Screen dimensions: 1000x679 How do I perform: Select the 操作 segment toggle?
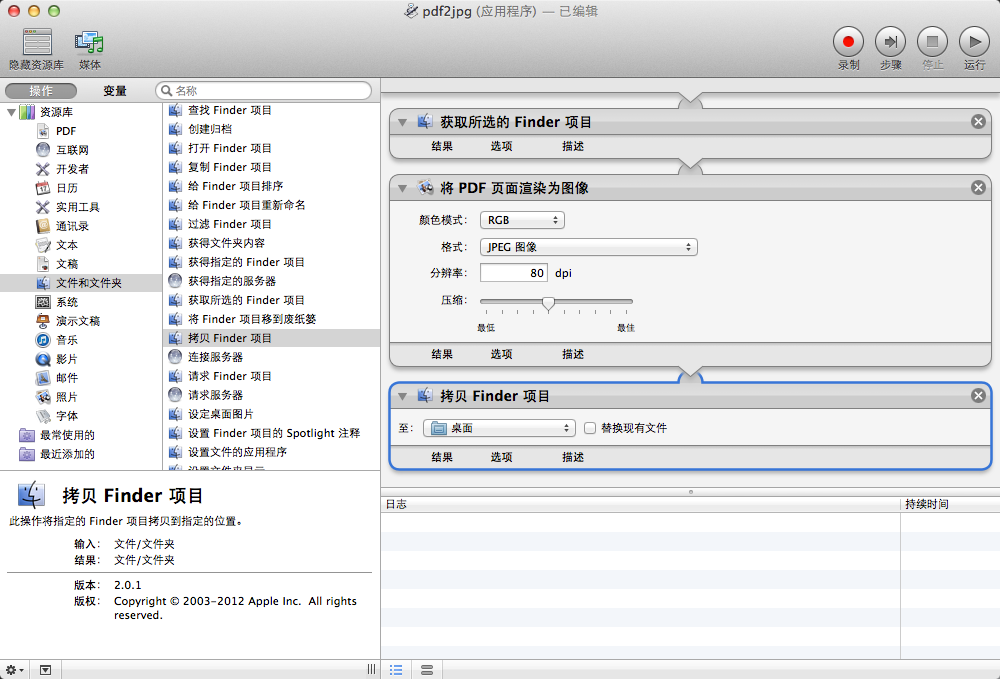tap(41, 91)
